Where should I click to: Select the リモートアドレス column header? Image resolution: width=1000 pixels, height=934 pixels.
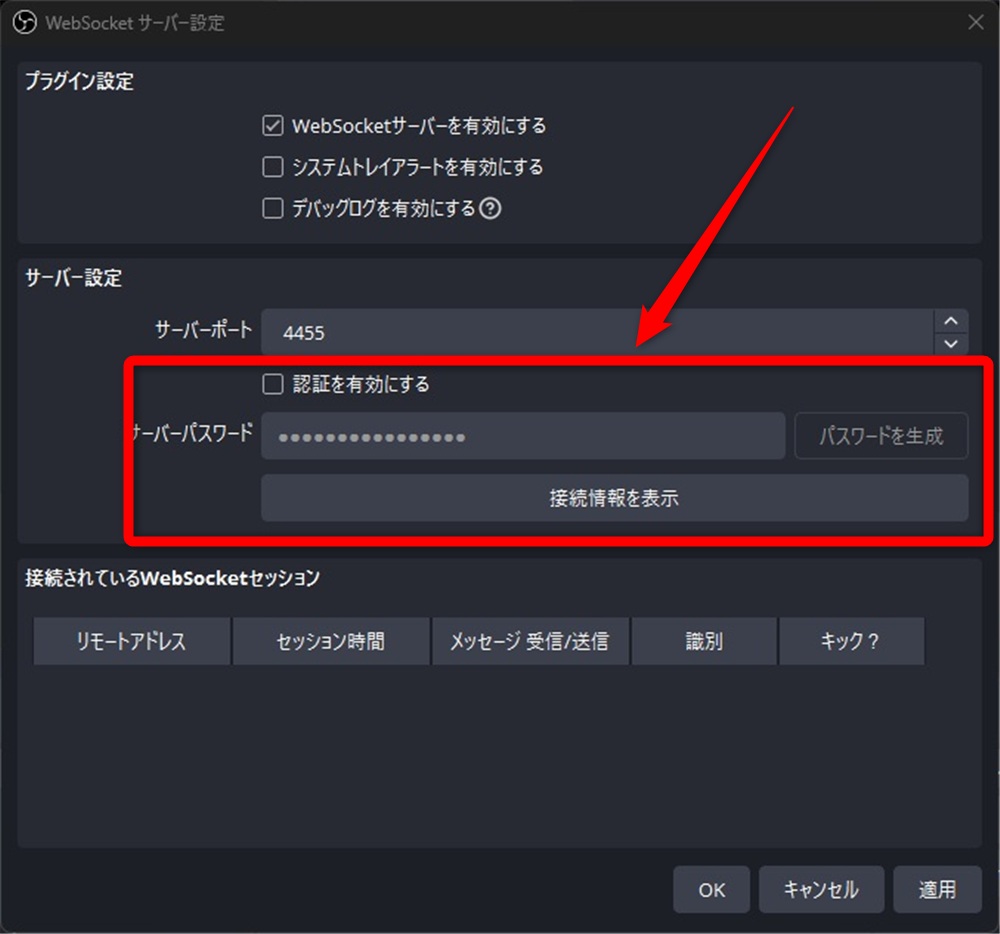tap(131, 641)
